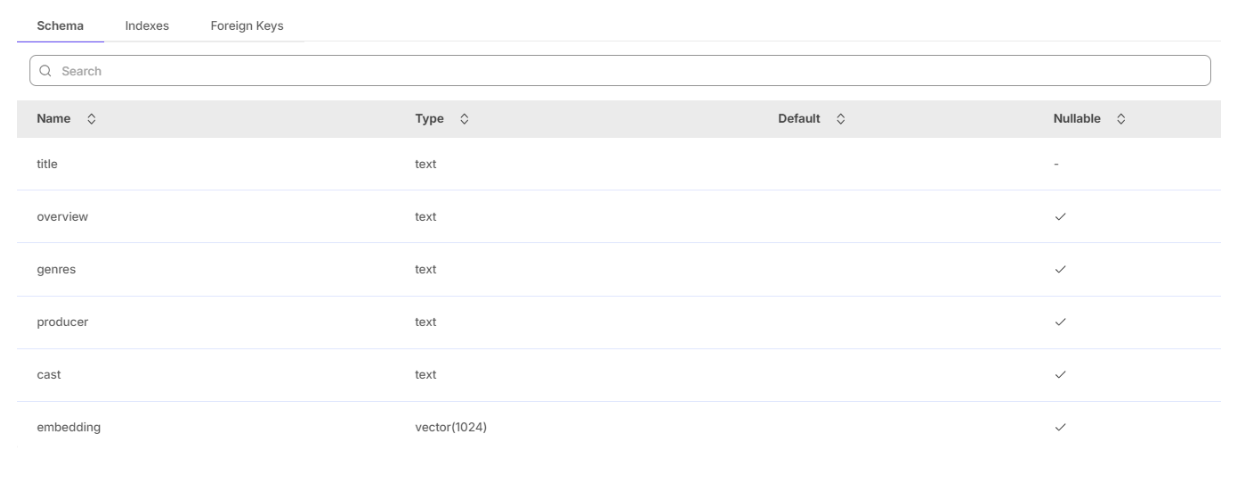Click the sort icon beside Name header
The width and height of the screenshot is (1244, 494).
click(92, 119)
